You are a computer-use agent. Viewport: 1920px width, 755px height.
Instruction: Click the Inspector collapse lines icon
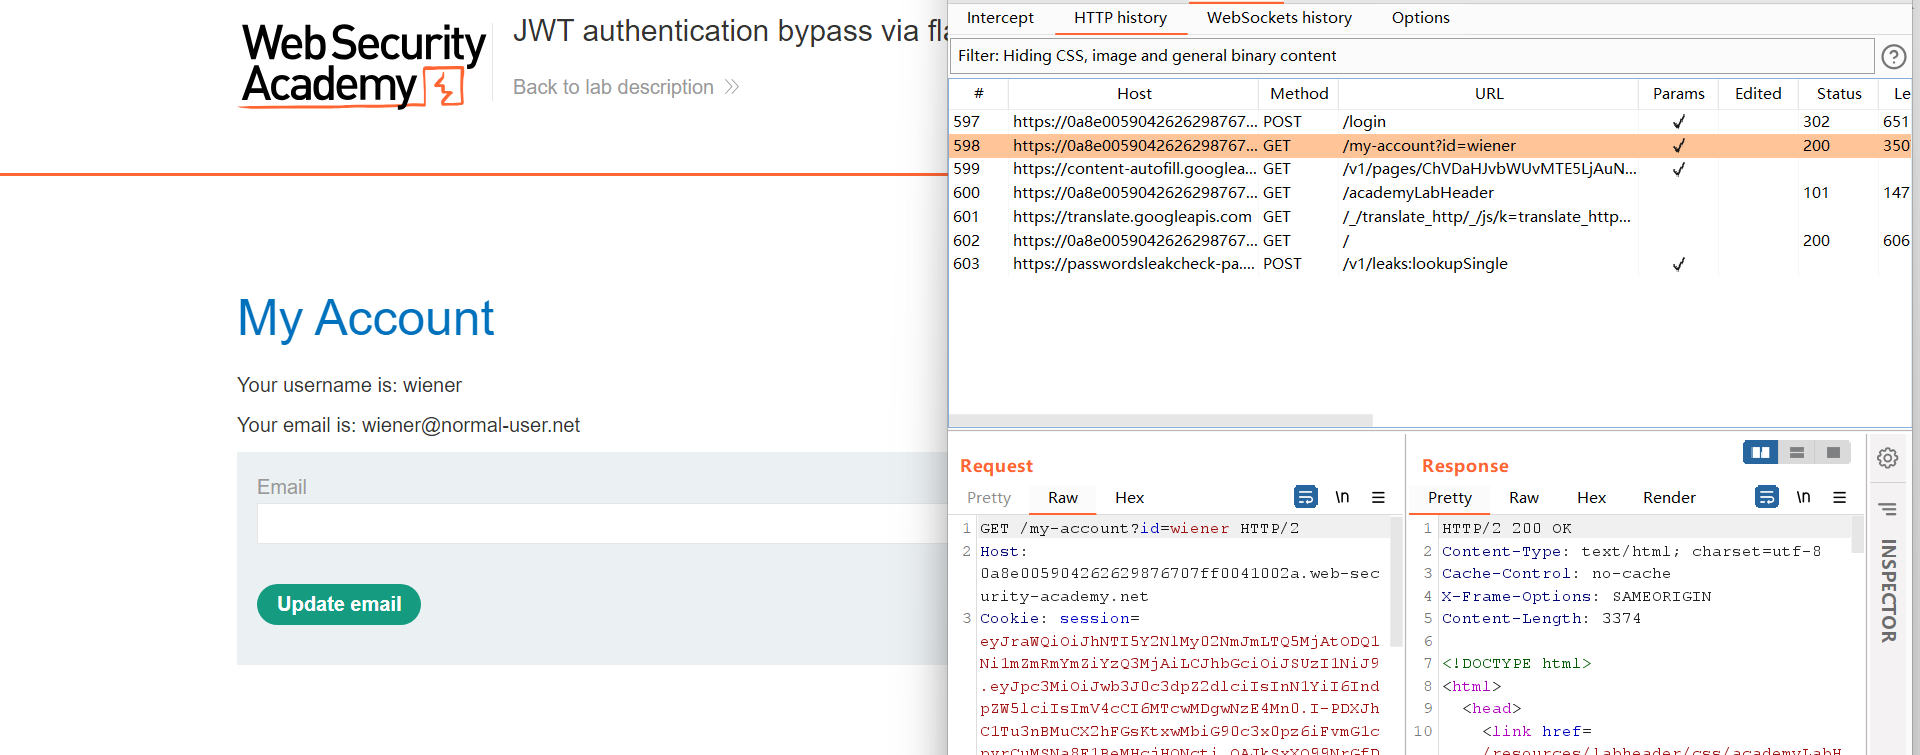point(1887,509)
